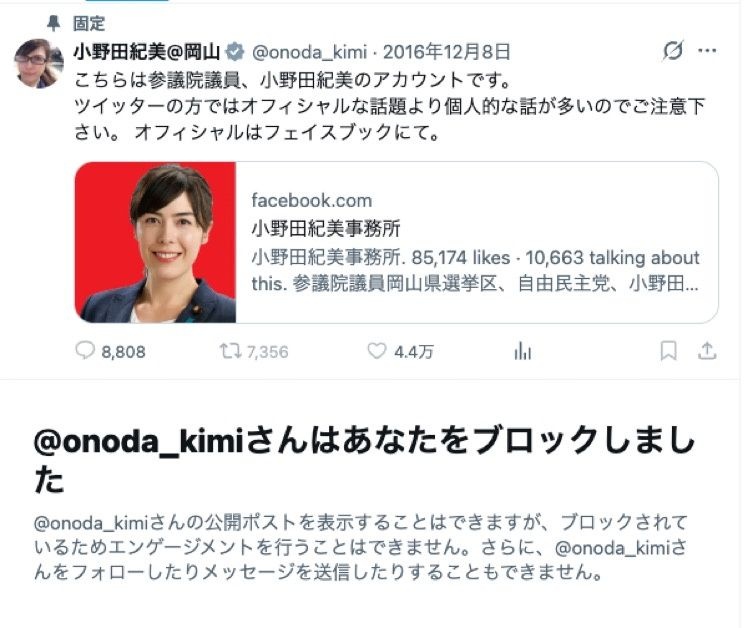
Task: Click the reply speech bubble icon
Action: pyautogui.click(x=85, y=351)
